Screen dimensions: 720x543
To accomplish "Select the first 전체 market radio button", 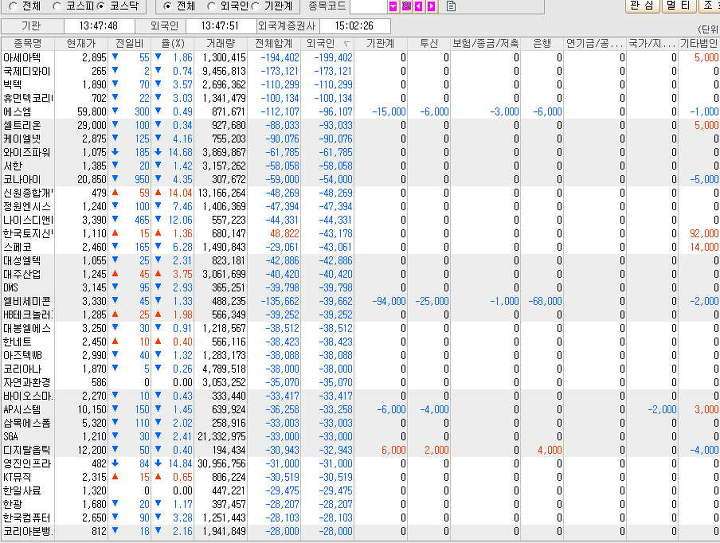I will click(x=12, y=6).
